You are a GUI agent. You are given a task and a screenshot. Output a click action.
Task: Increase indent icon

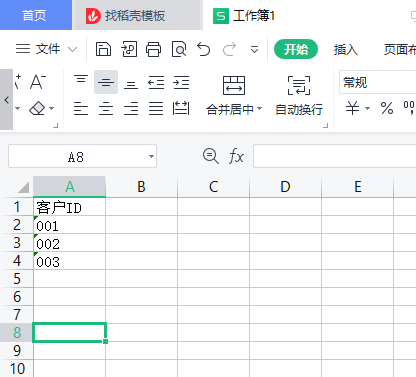tap(181, 82)
